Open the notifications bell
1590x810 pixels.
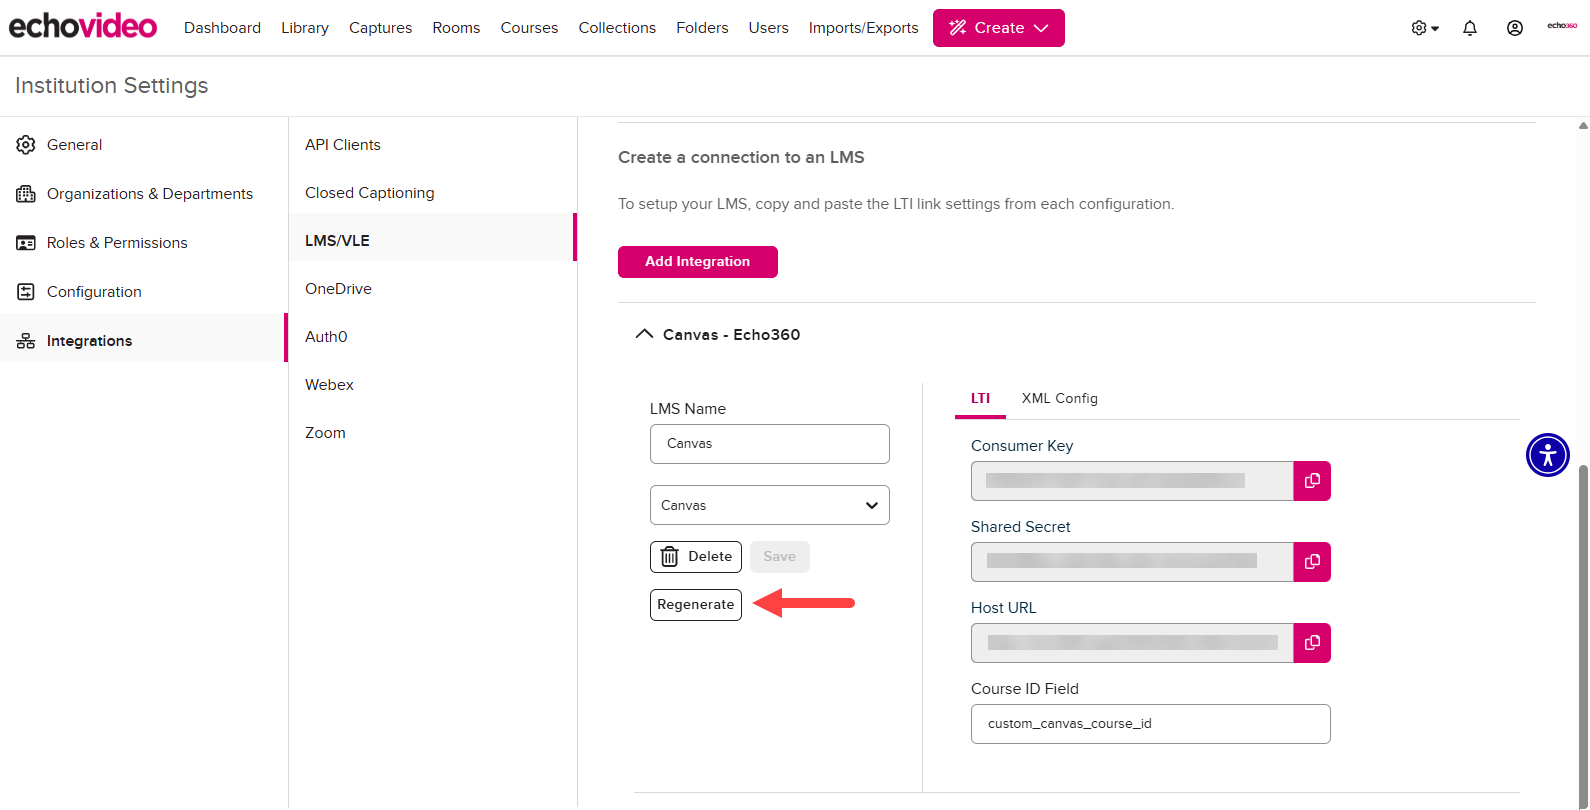pyautogui.click(x=1470, y=28)
